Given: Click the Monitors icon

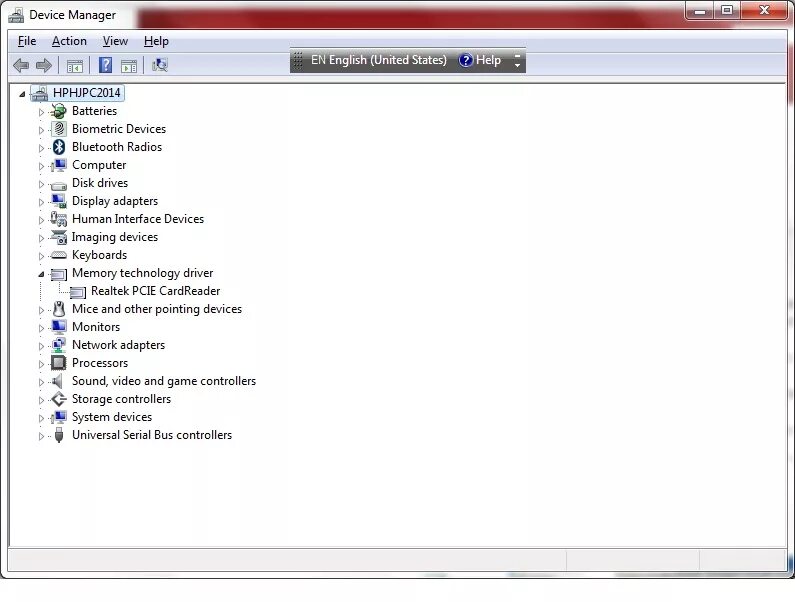Looking at the screenshot, I should (x=59, y=327).
